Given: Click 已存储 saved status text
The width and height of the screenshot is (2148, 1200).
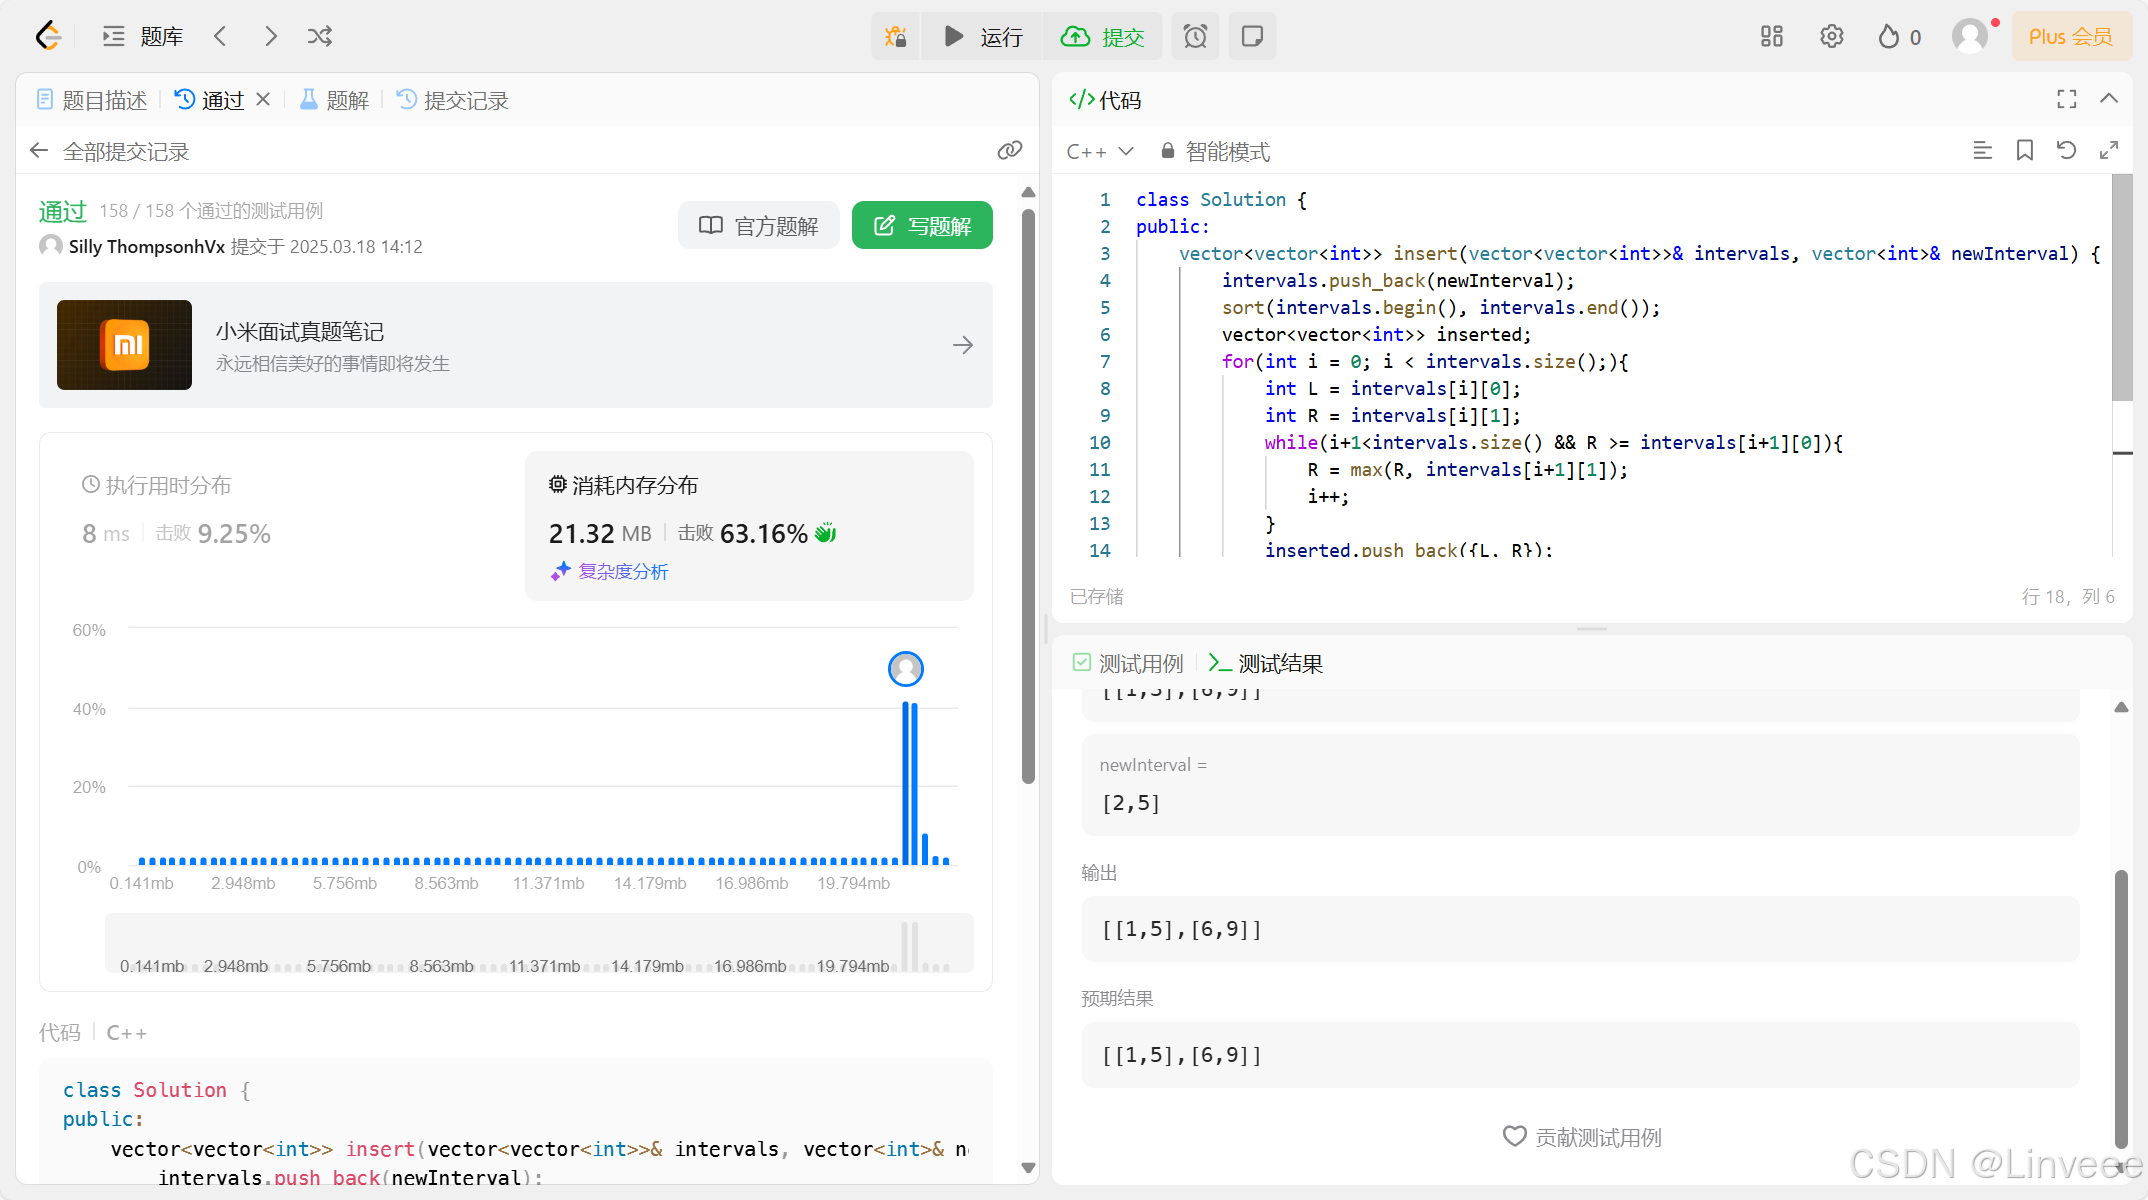Looking at the screenshot, I should pos(1097,597).
